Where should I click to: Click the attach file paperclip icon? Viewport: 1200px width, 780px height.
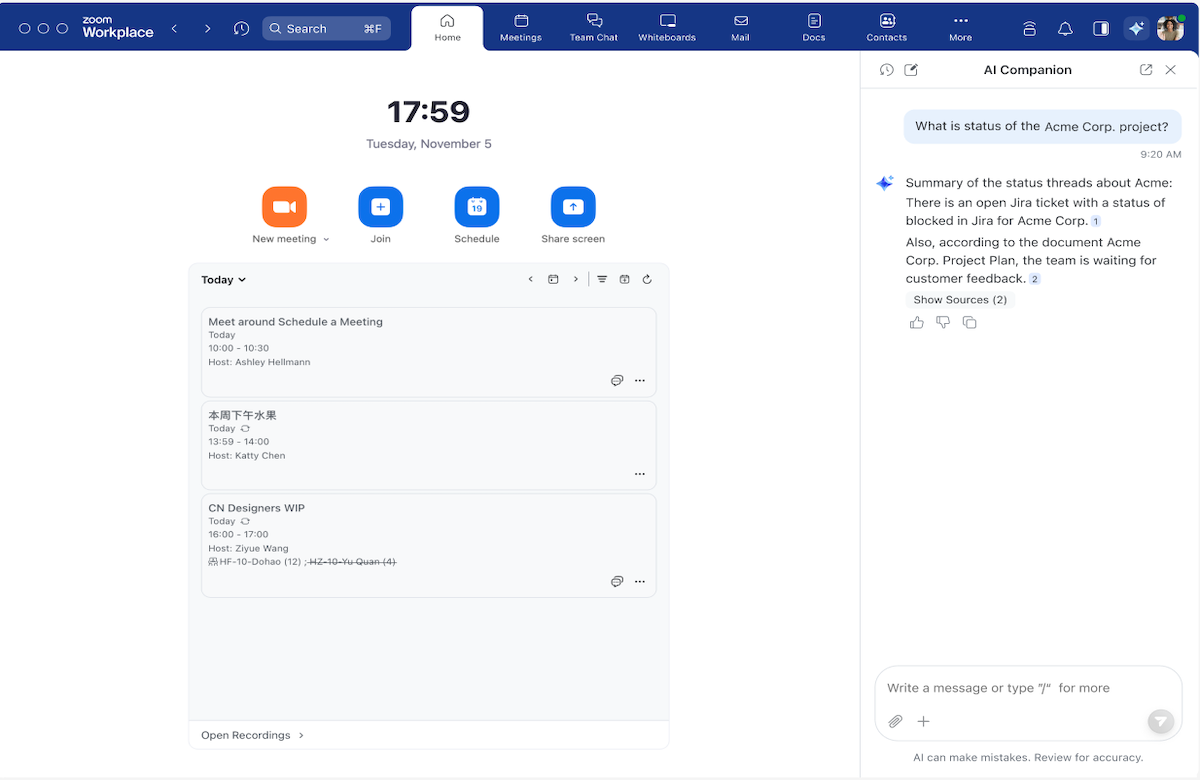tap(895, 721)
